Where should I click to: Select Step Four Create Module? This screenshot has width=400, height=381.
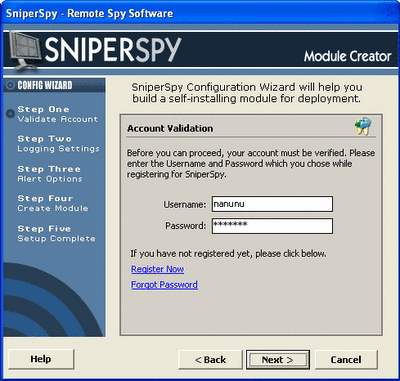[x=53, y=203]
